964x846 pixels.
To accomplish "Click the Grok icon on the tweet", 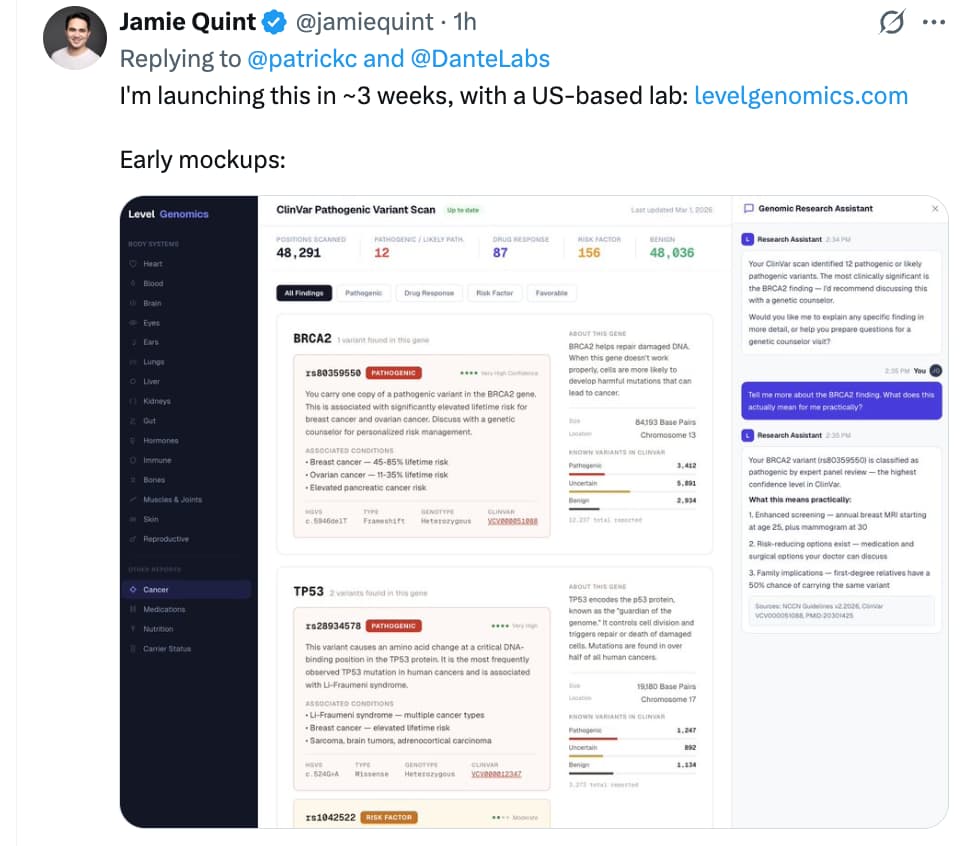I will pos(887,23).
